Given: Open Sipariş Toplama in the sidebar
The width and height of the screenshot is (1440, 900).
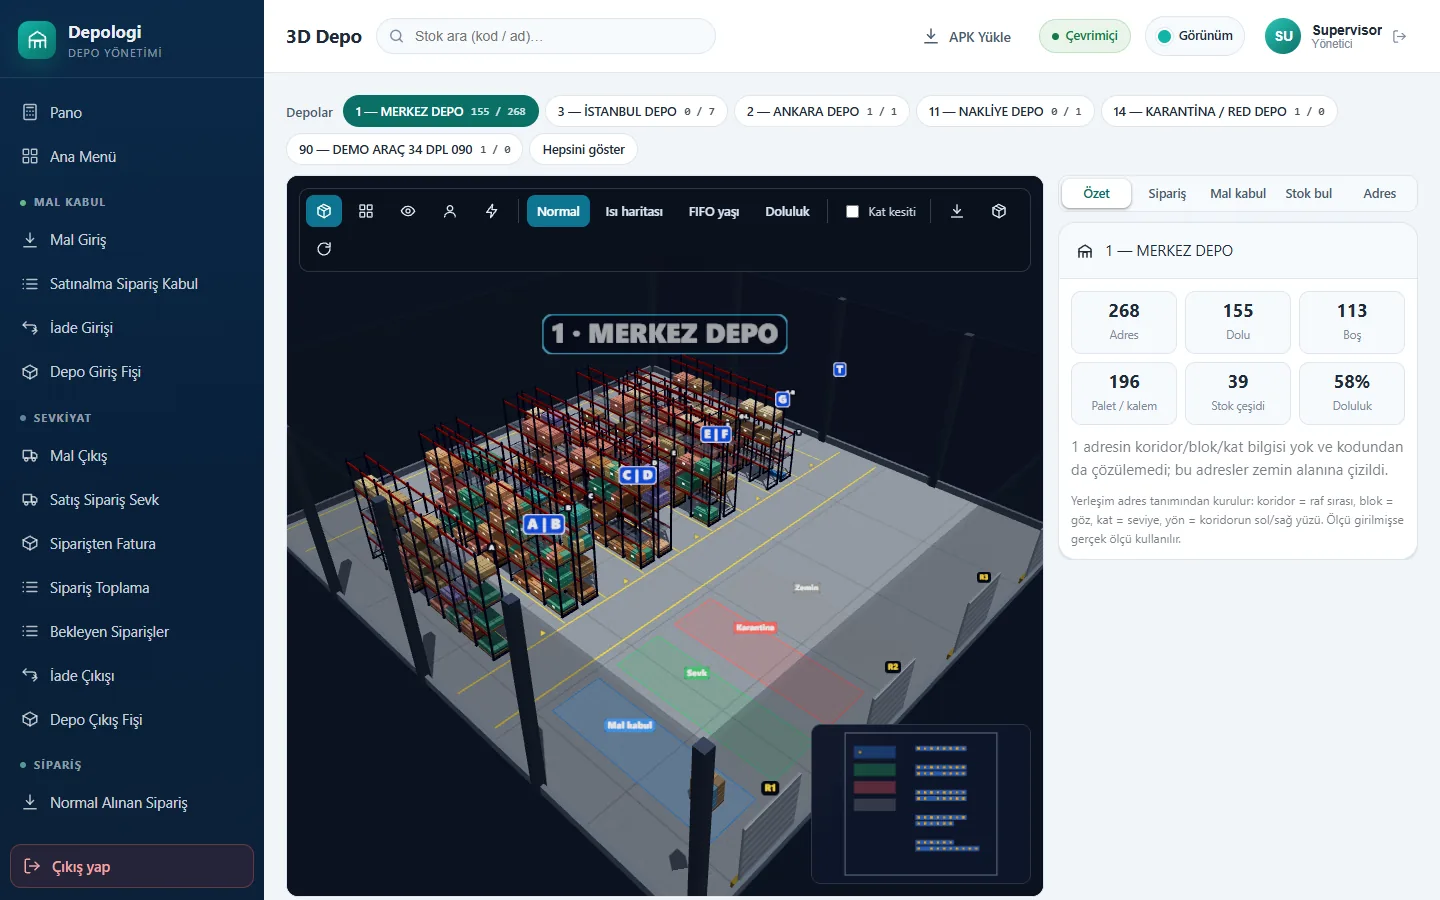Looking at the screenshot, I should pos(132,588).
